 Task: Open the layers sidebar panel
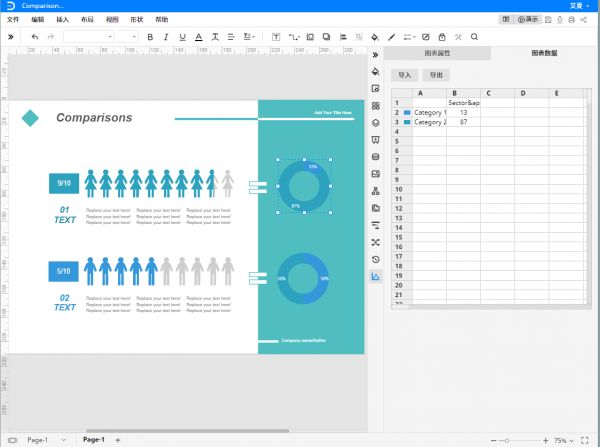point(375,123)
